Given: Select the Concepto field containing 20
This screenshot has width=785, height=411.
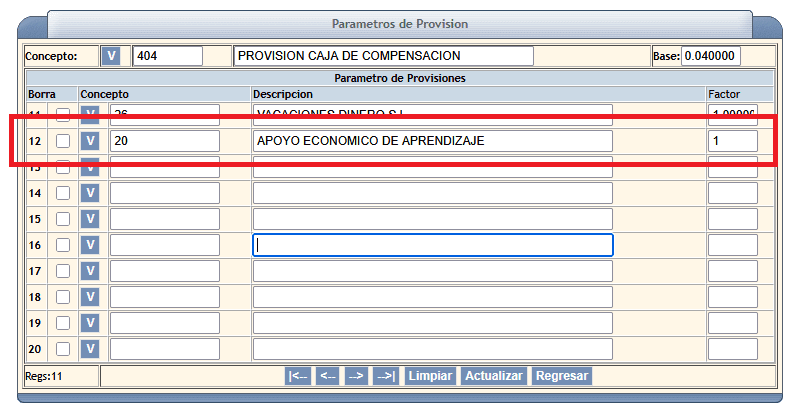Looking at the screenshot, I should point(164,141).
